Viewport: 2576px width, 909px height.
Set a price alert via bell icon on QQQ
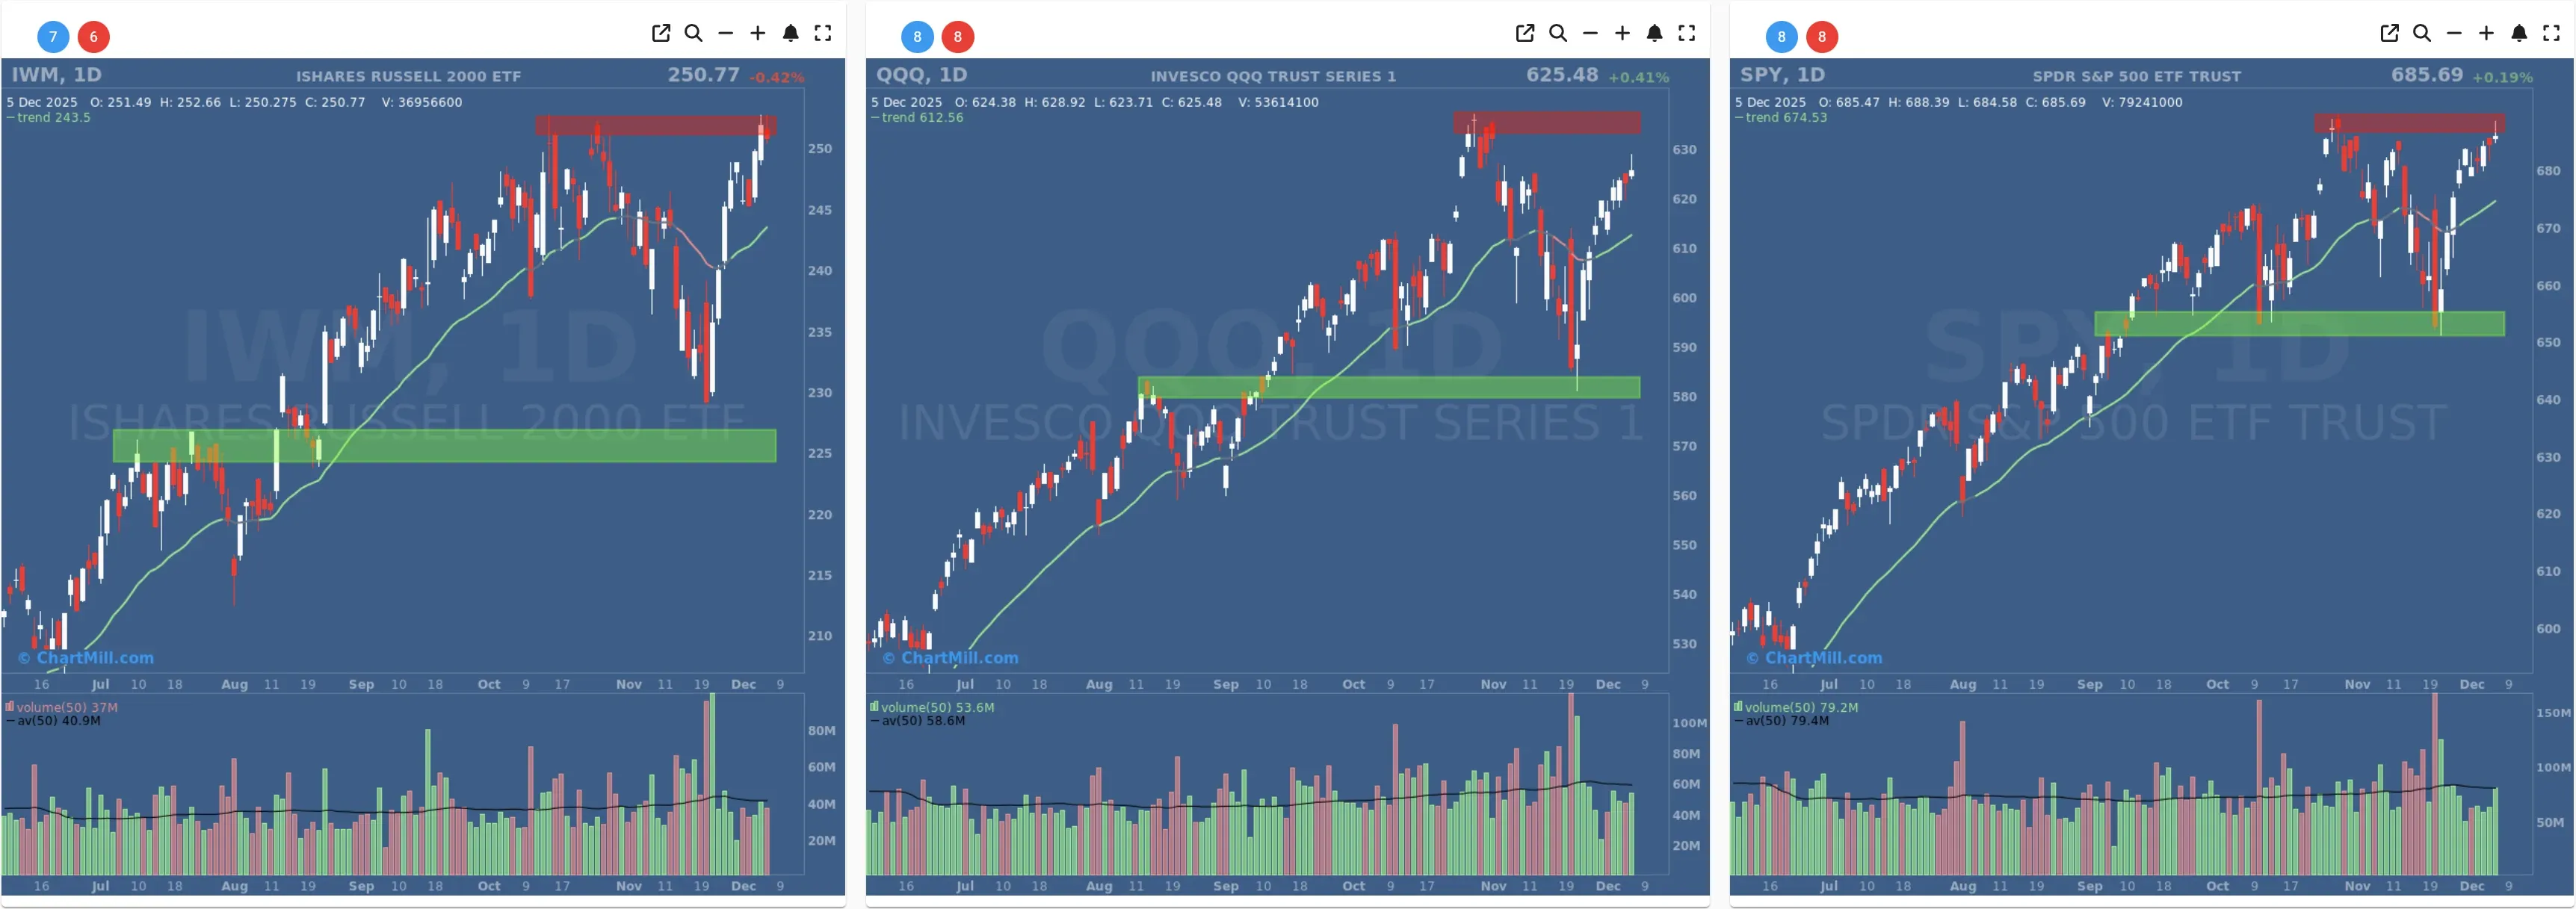point(1654,33)
